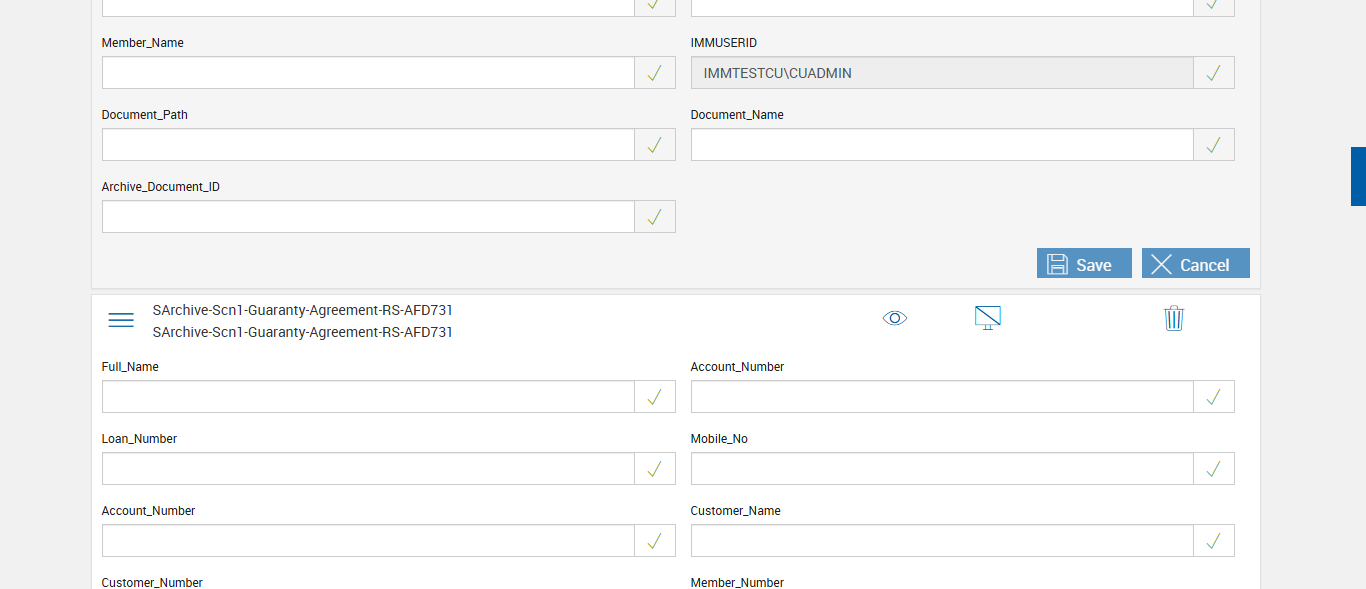Click checkmark next to Loan_Number field
This screenshot has width=1366, height=589.
pos(655,469)
